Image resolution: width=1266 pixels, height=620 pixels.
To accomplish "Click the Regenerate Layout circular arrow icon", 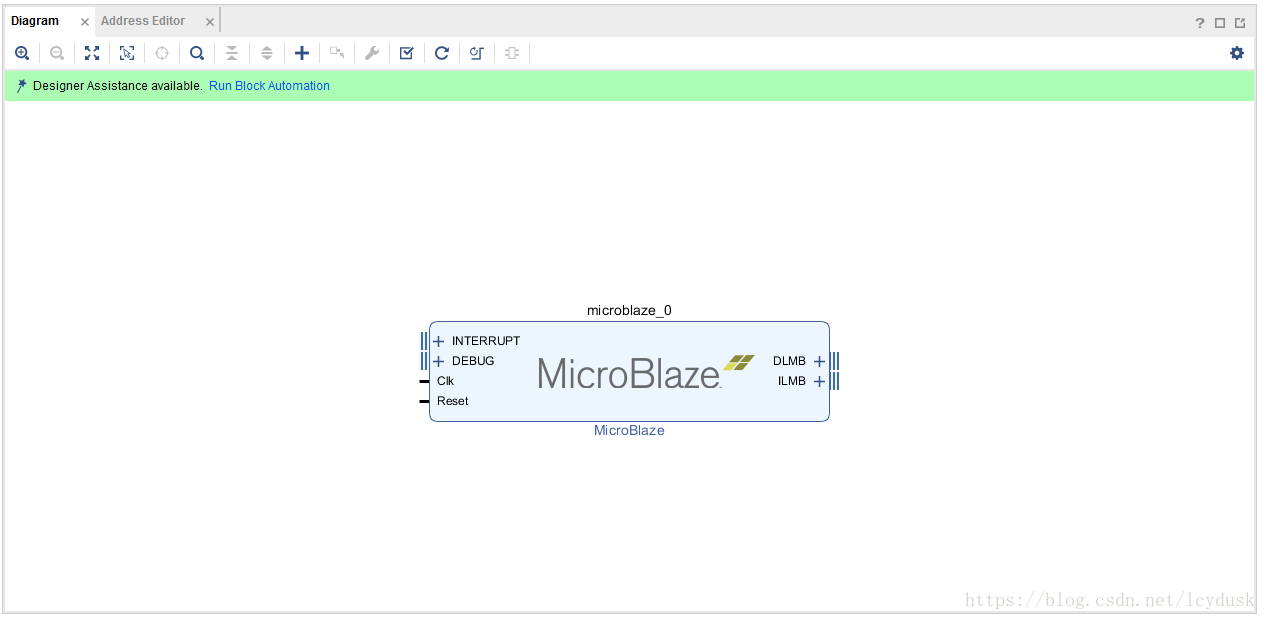I will click(x=442, y=53).
